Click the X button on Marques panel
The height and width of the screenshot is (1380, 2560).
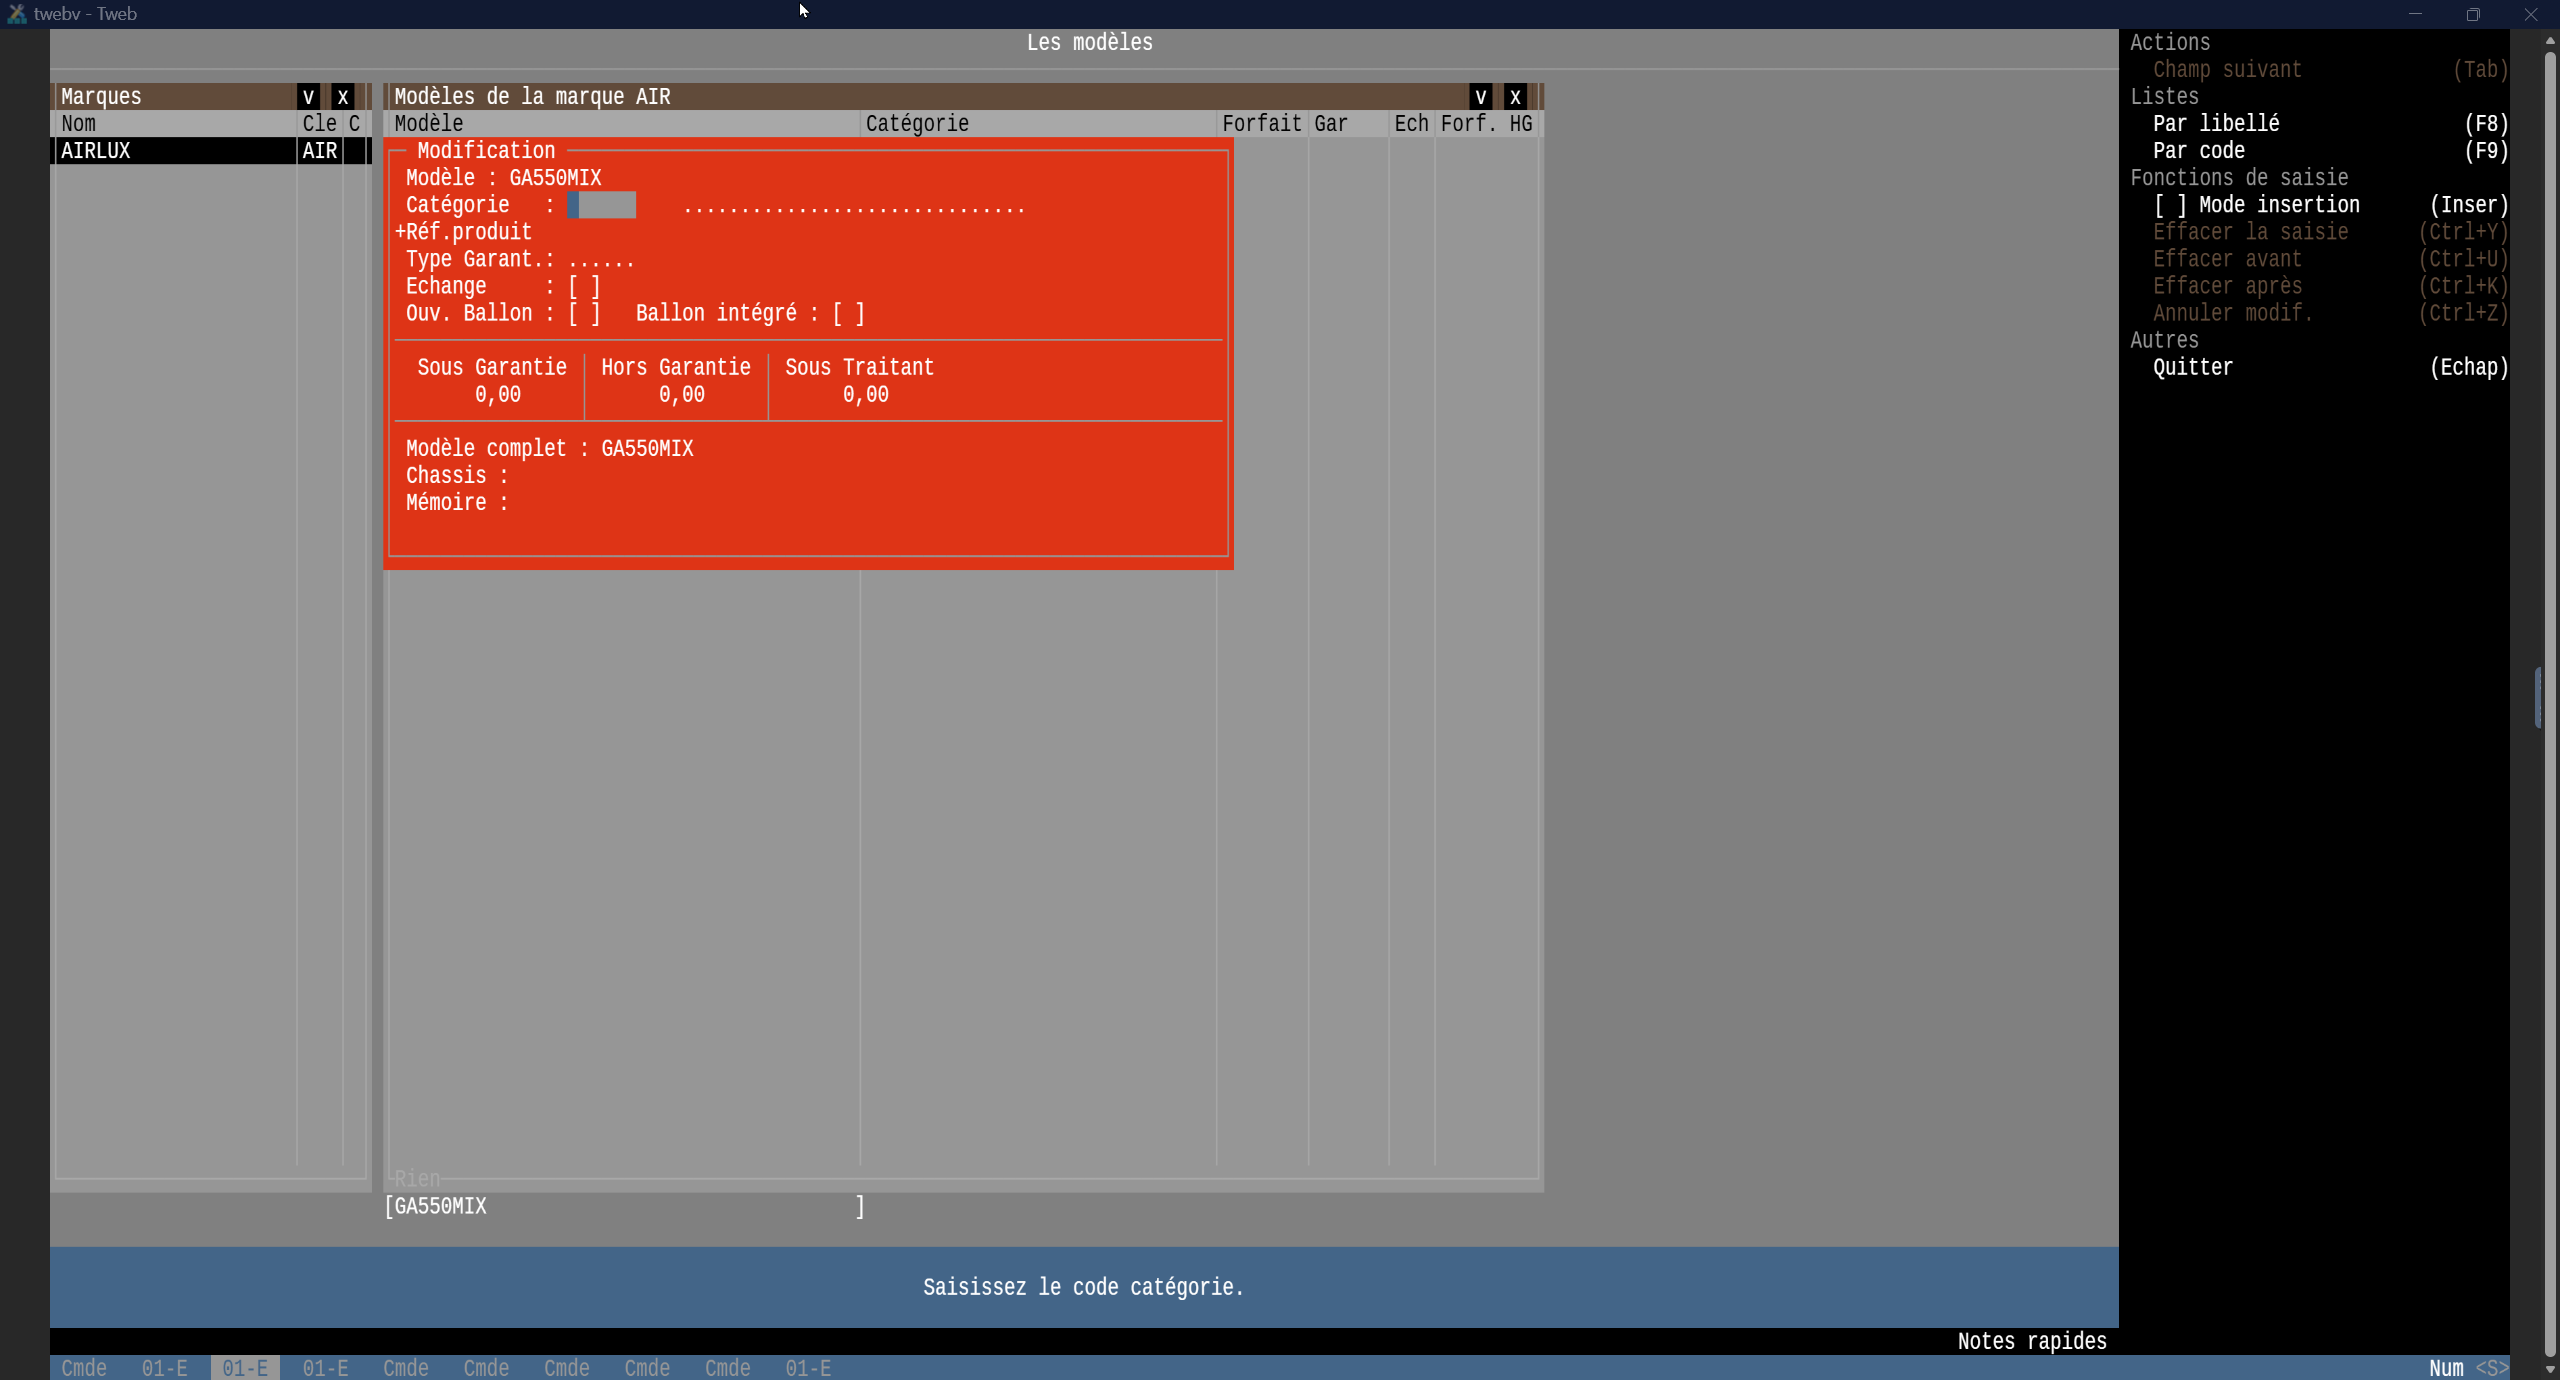pyautogui.click(x=343, y=97)
